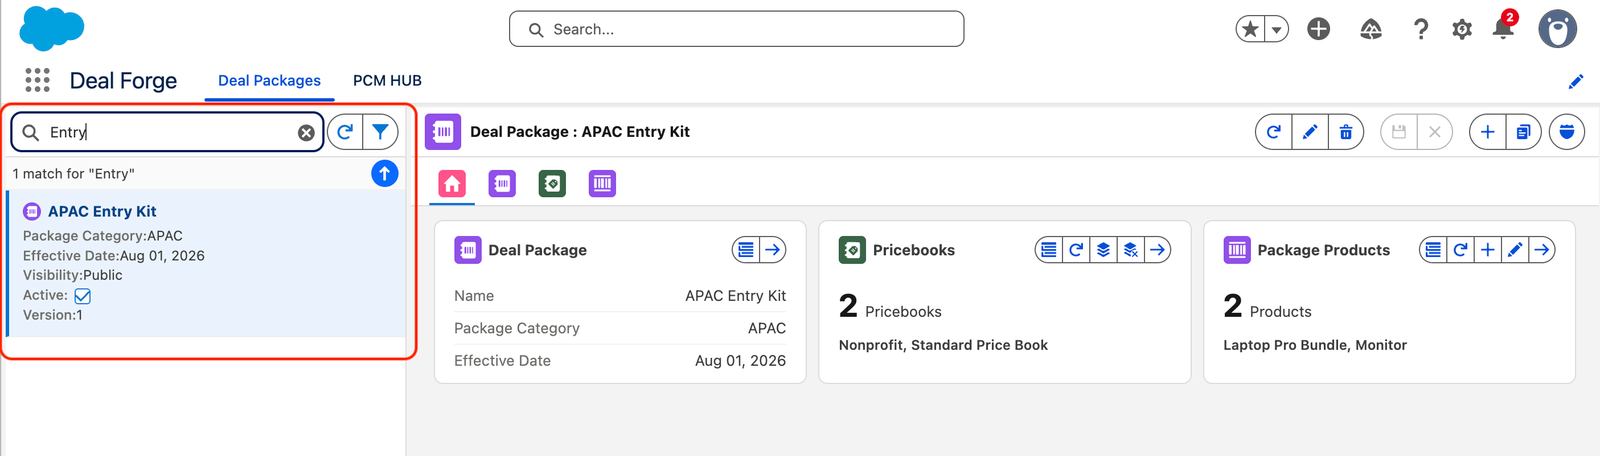Show Package Products card list view

[1433, 250]
